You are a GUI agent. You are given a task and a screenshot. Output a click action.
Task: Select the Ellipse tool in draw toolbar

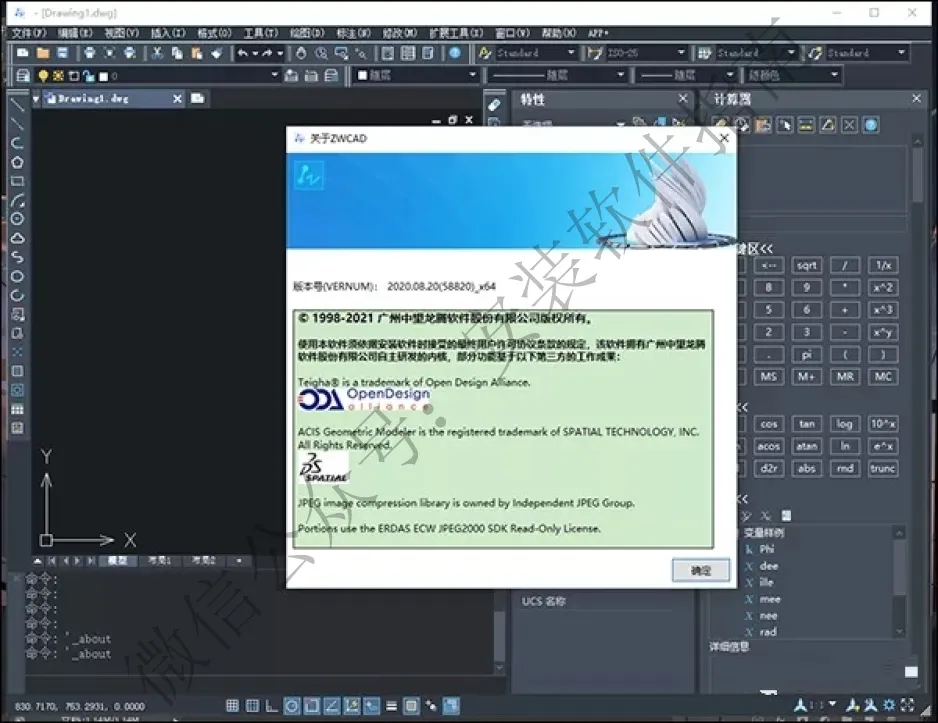point(17,276)
